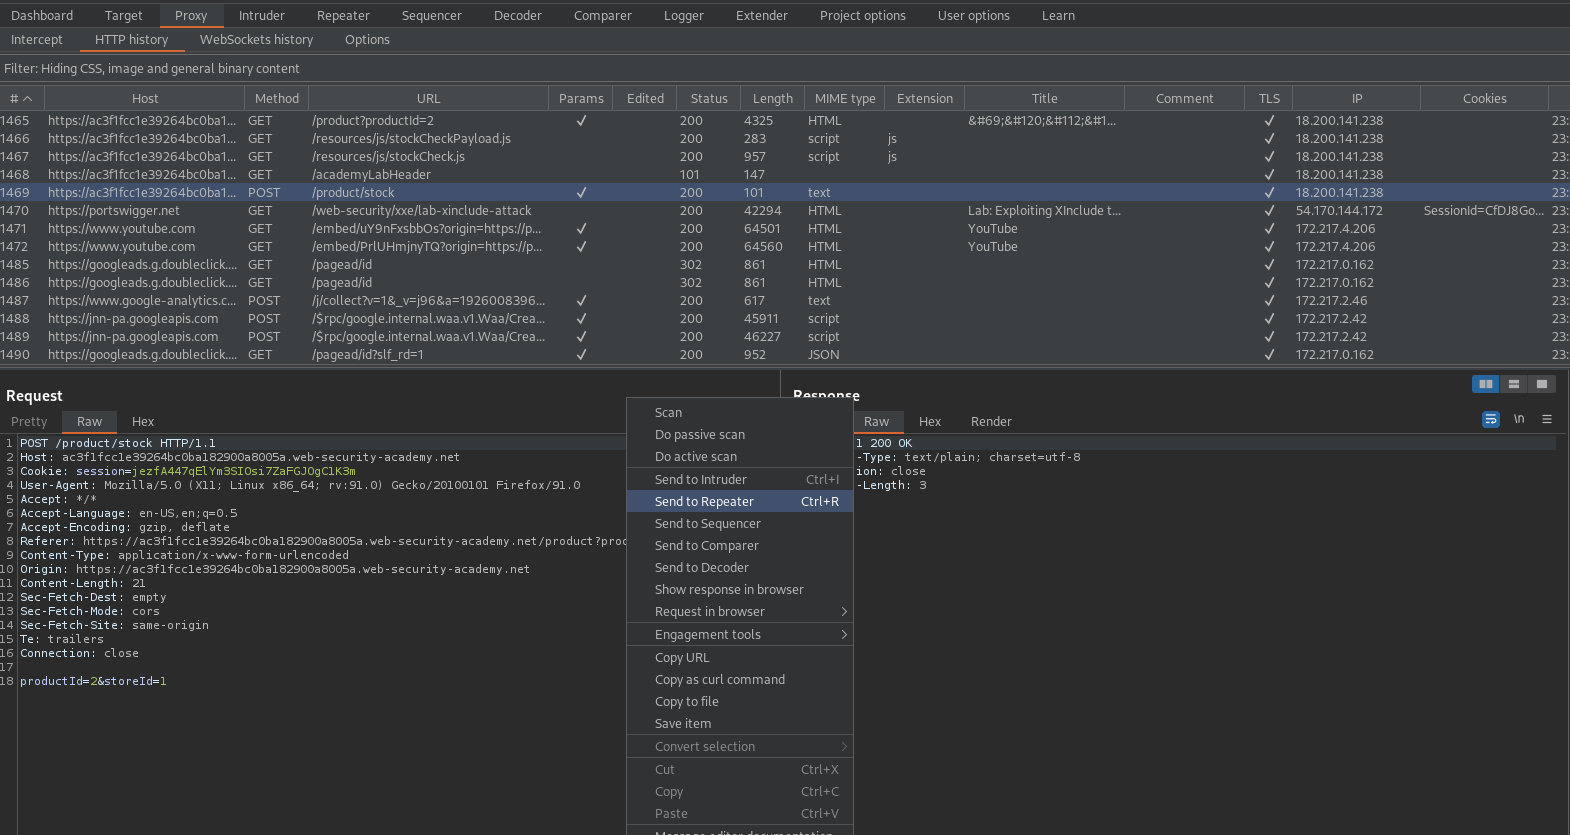Open the Logger tab
The image size is (1570, 835).
click(x=684, y=15)
